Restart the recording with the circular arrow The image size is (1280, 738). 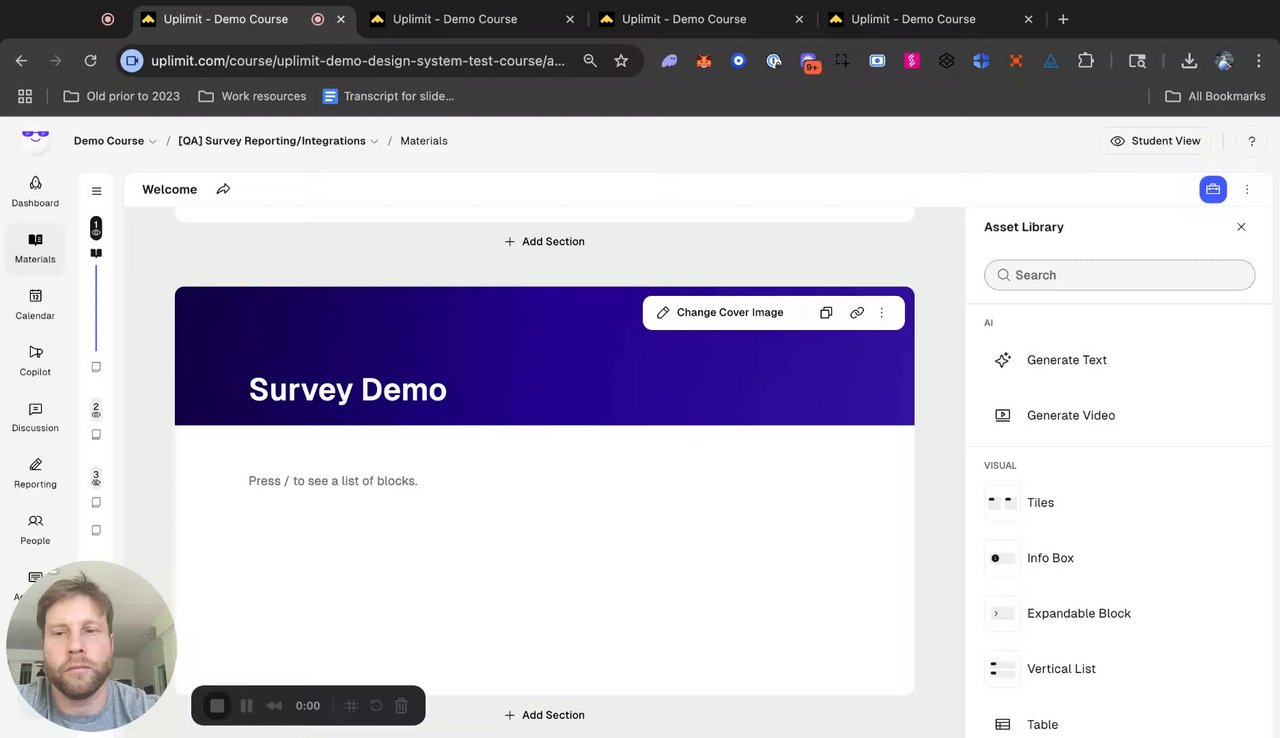[x=376, y=706]
